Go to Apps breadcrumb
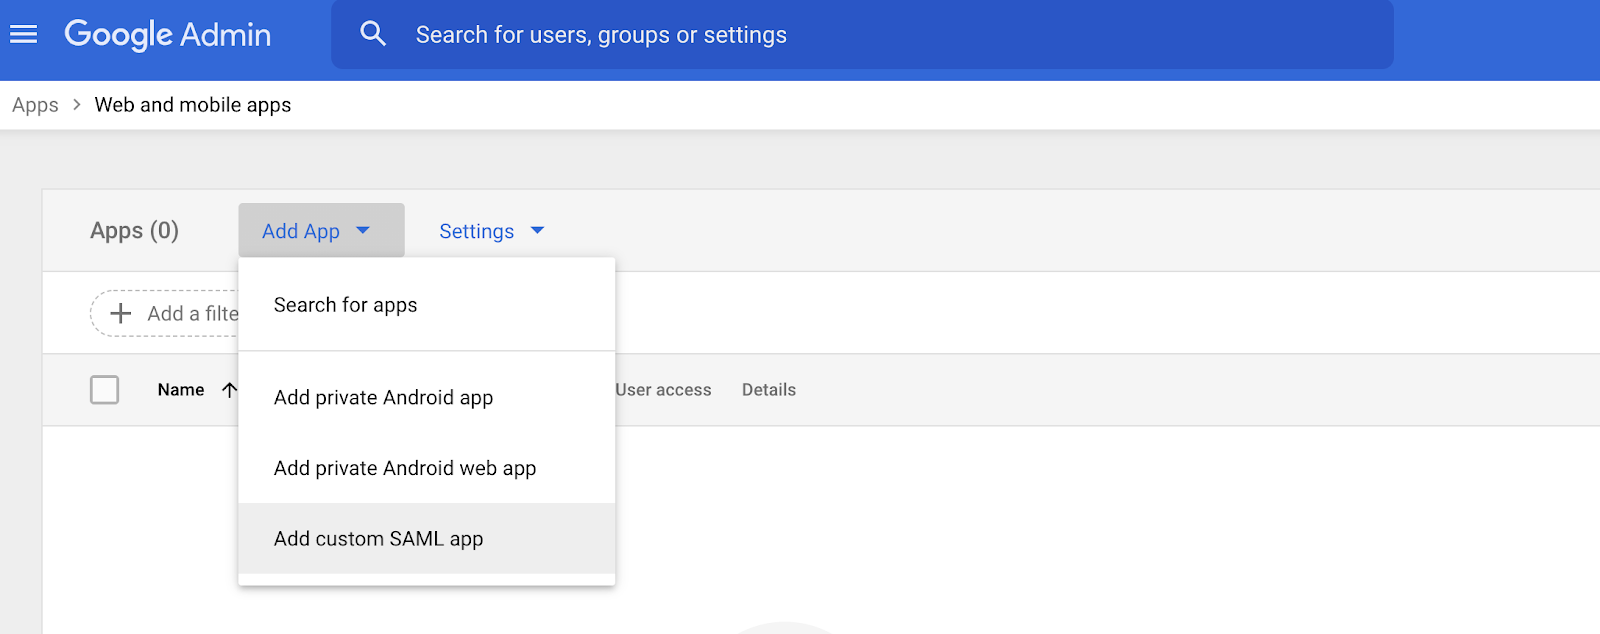 coord(35,105)
